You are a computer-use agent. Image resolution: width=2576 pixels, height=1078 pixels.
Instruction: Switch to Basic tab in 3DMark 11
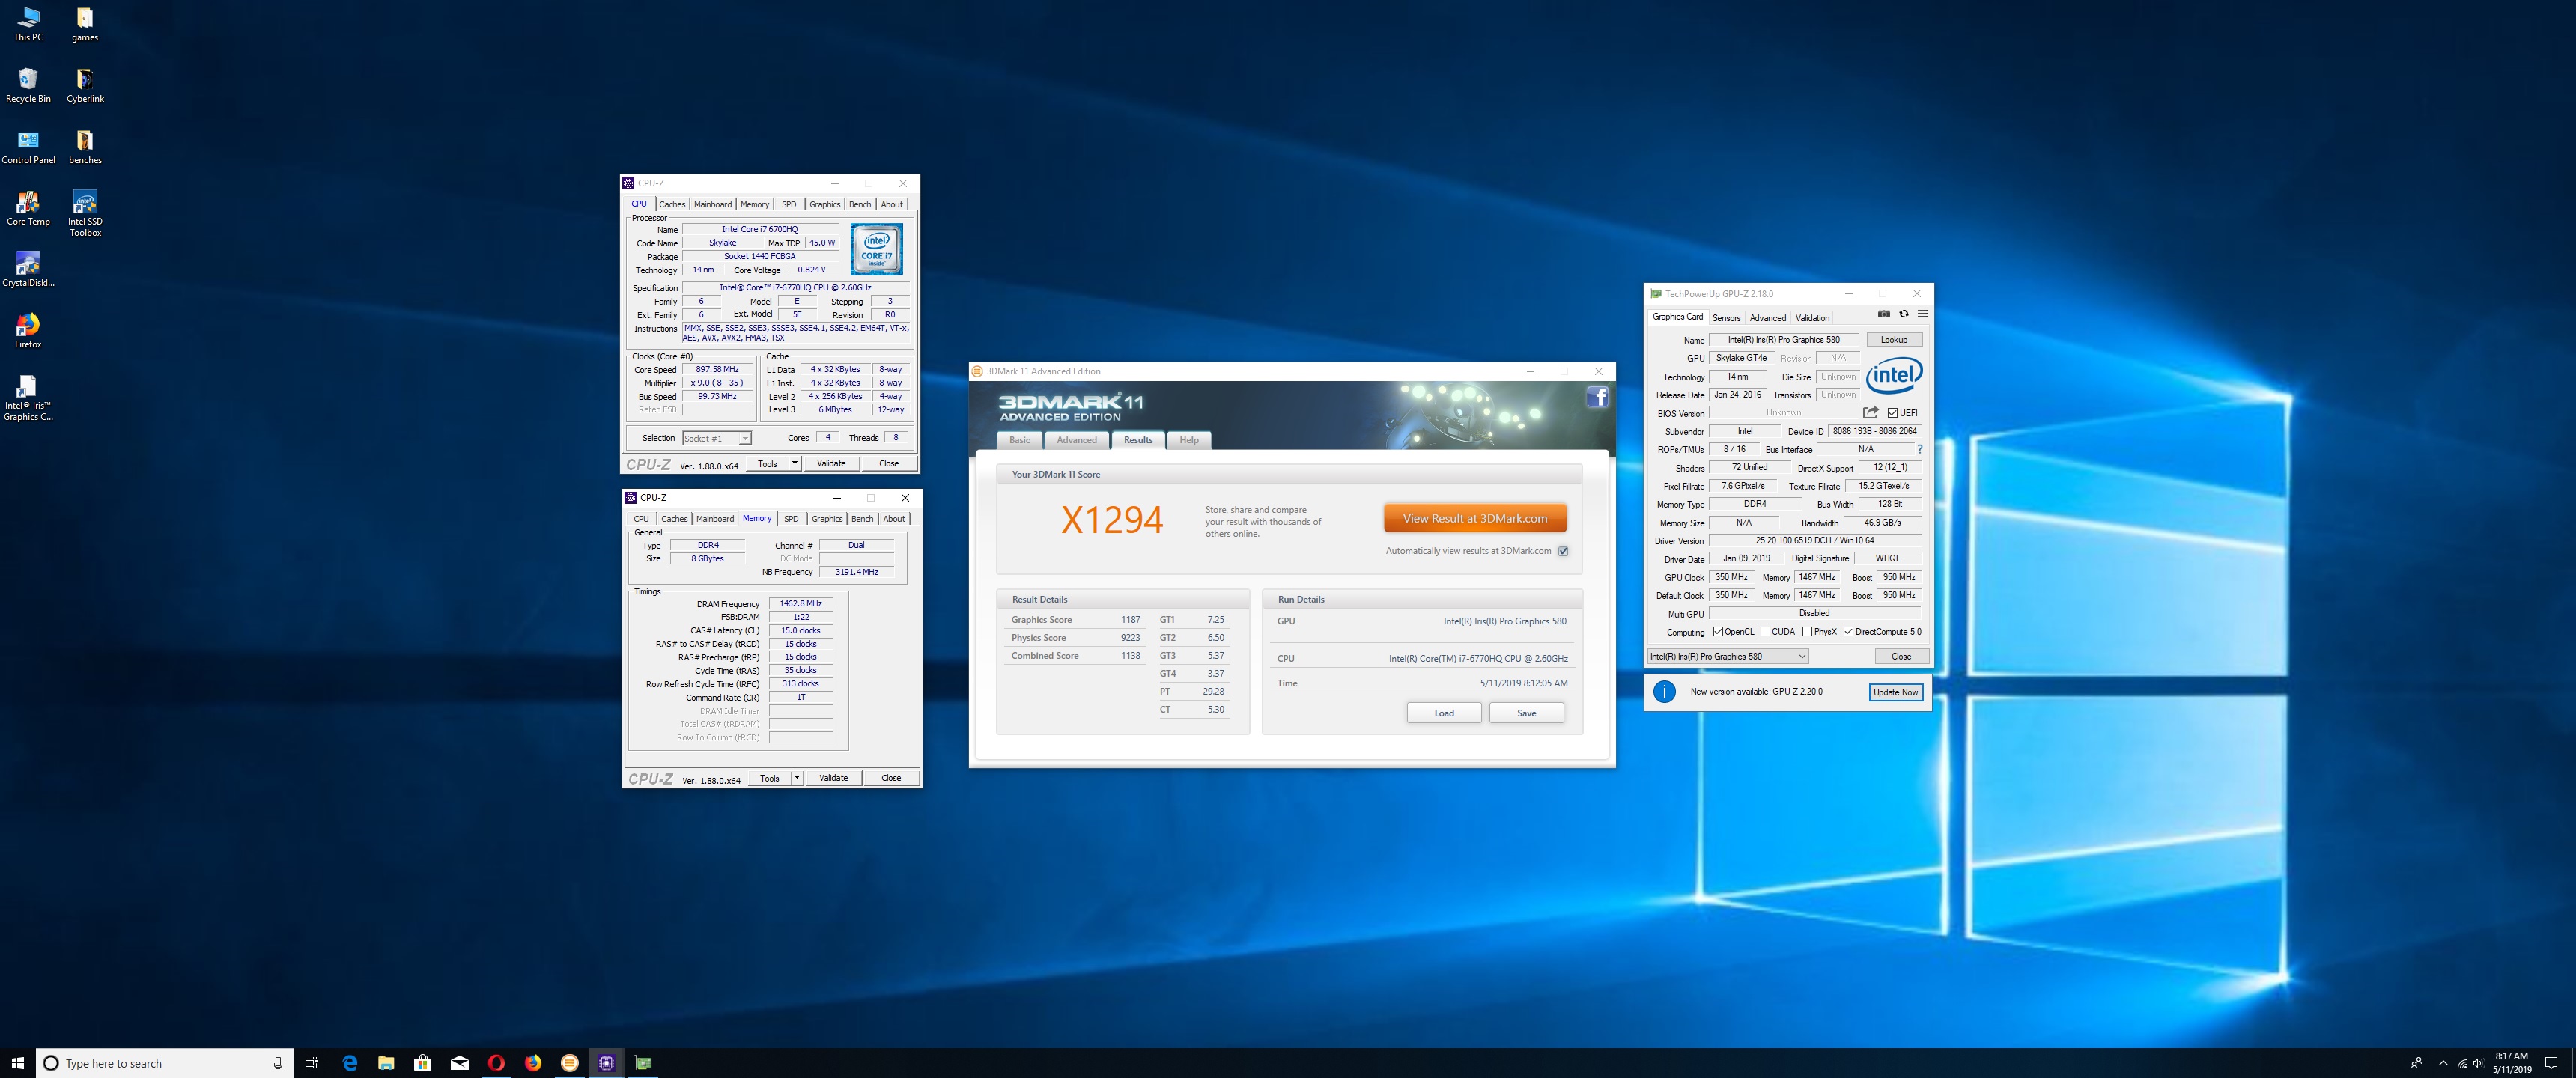pyautogui.click(x=1019, y=440)
